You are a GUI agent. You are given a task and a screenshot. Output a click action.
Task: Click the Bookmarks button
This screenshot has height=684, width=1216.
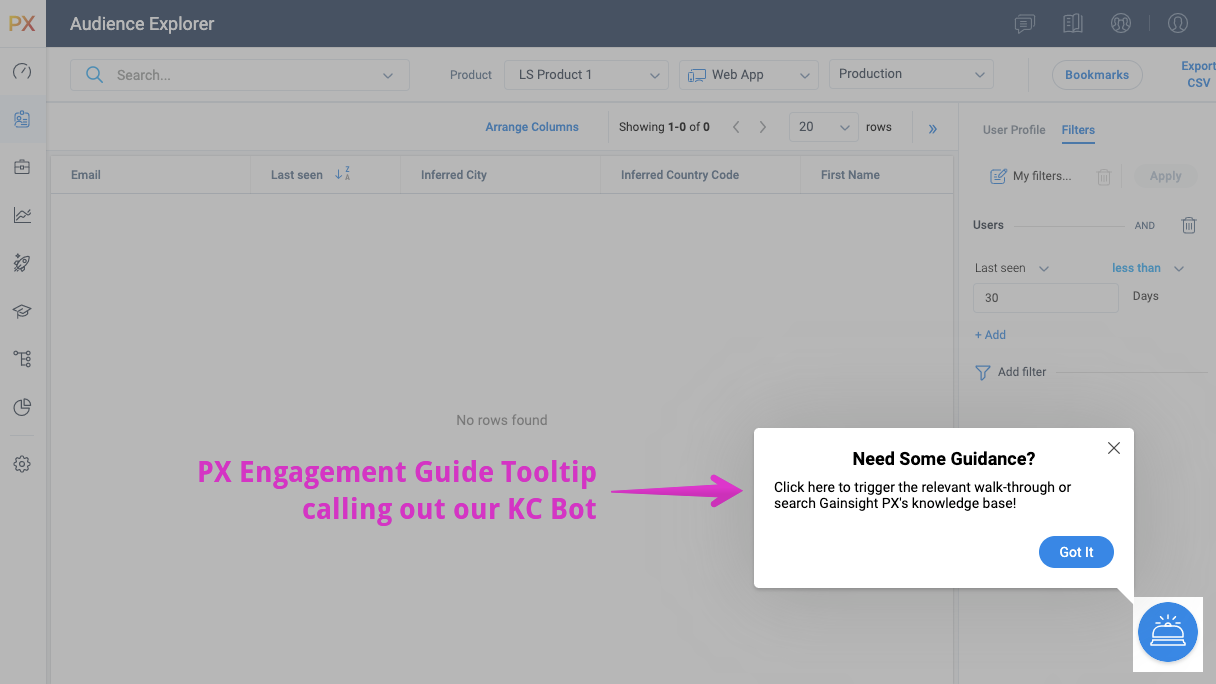click(x=1097, y=75)
